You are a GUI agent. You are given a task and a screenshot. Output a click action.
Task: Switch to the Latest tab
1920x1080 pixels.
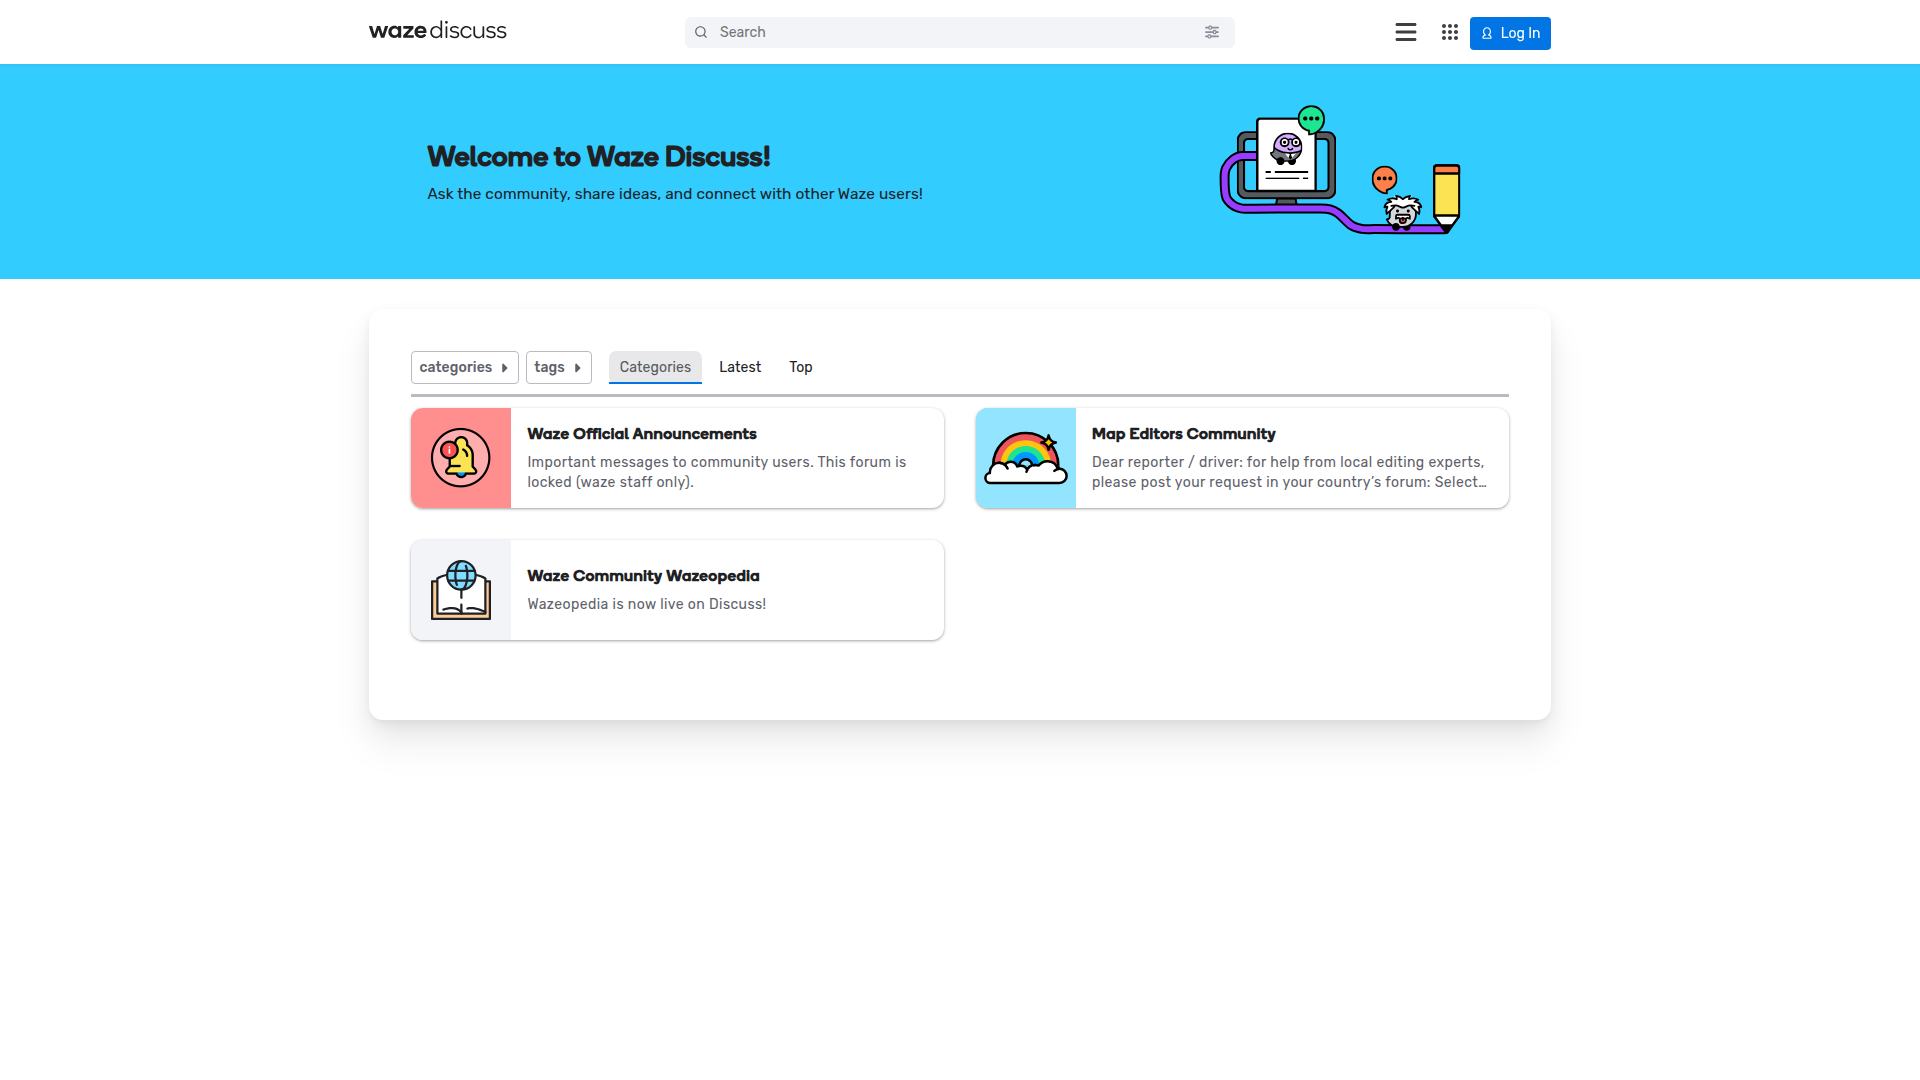pyautogui.click(x=740, y=367)
